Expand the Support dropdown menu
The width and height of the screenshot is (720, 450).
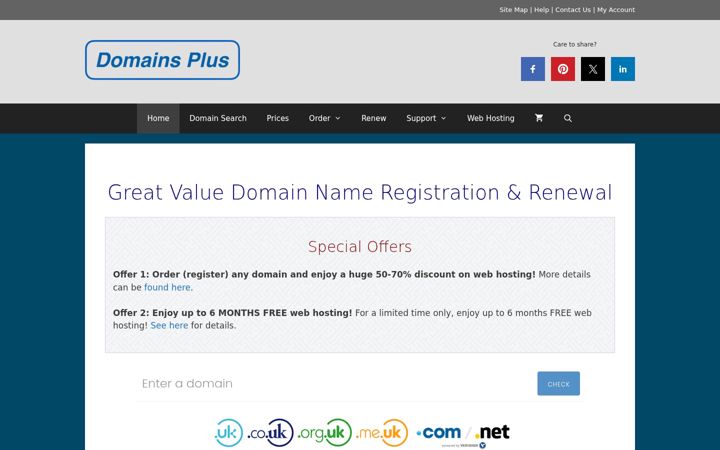[426, 118]
